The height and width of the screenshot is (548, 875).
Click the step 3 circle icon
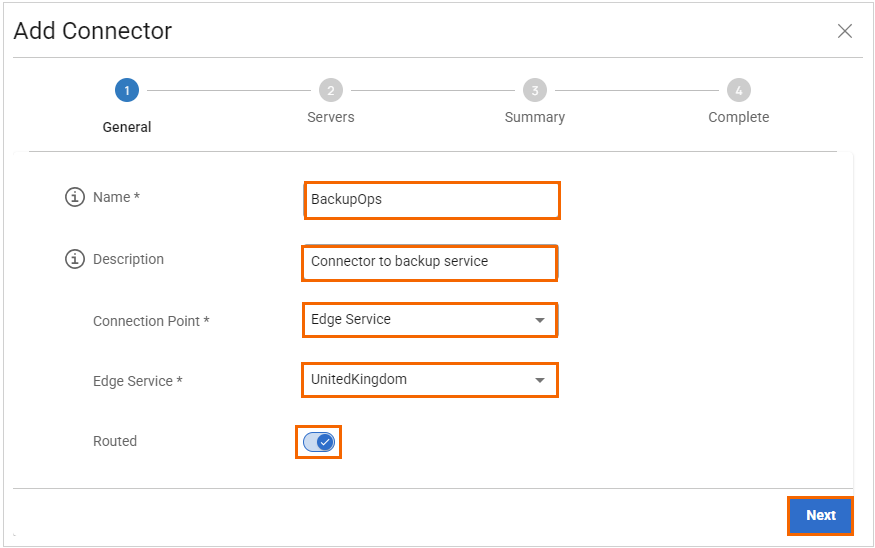click(x=534, y=91)
